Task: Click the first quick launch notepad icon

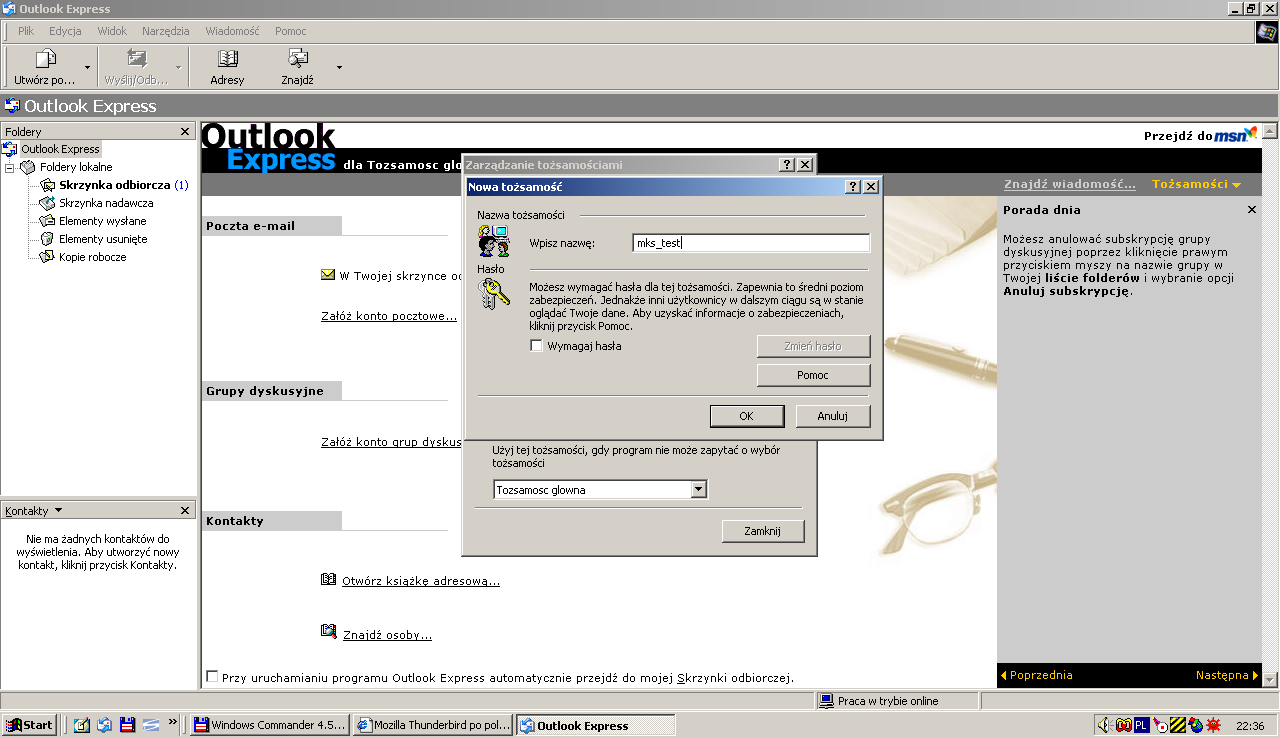Action: click(x=81, y=725)
